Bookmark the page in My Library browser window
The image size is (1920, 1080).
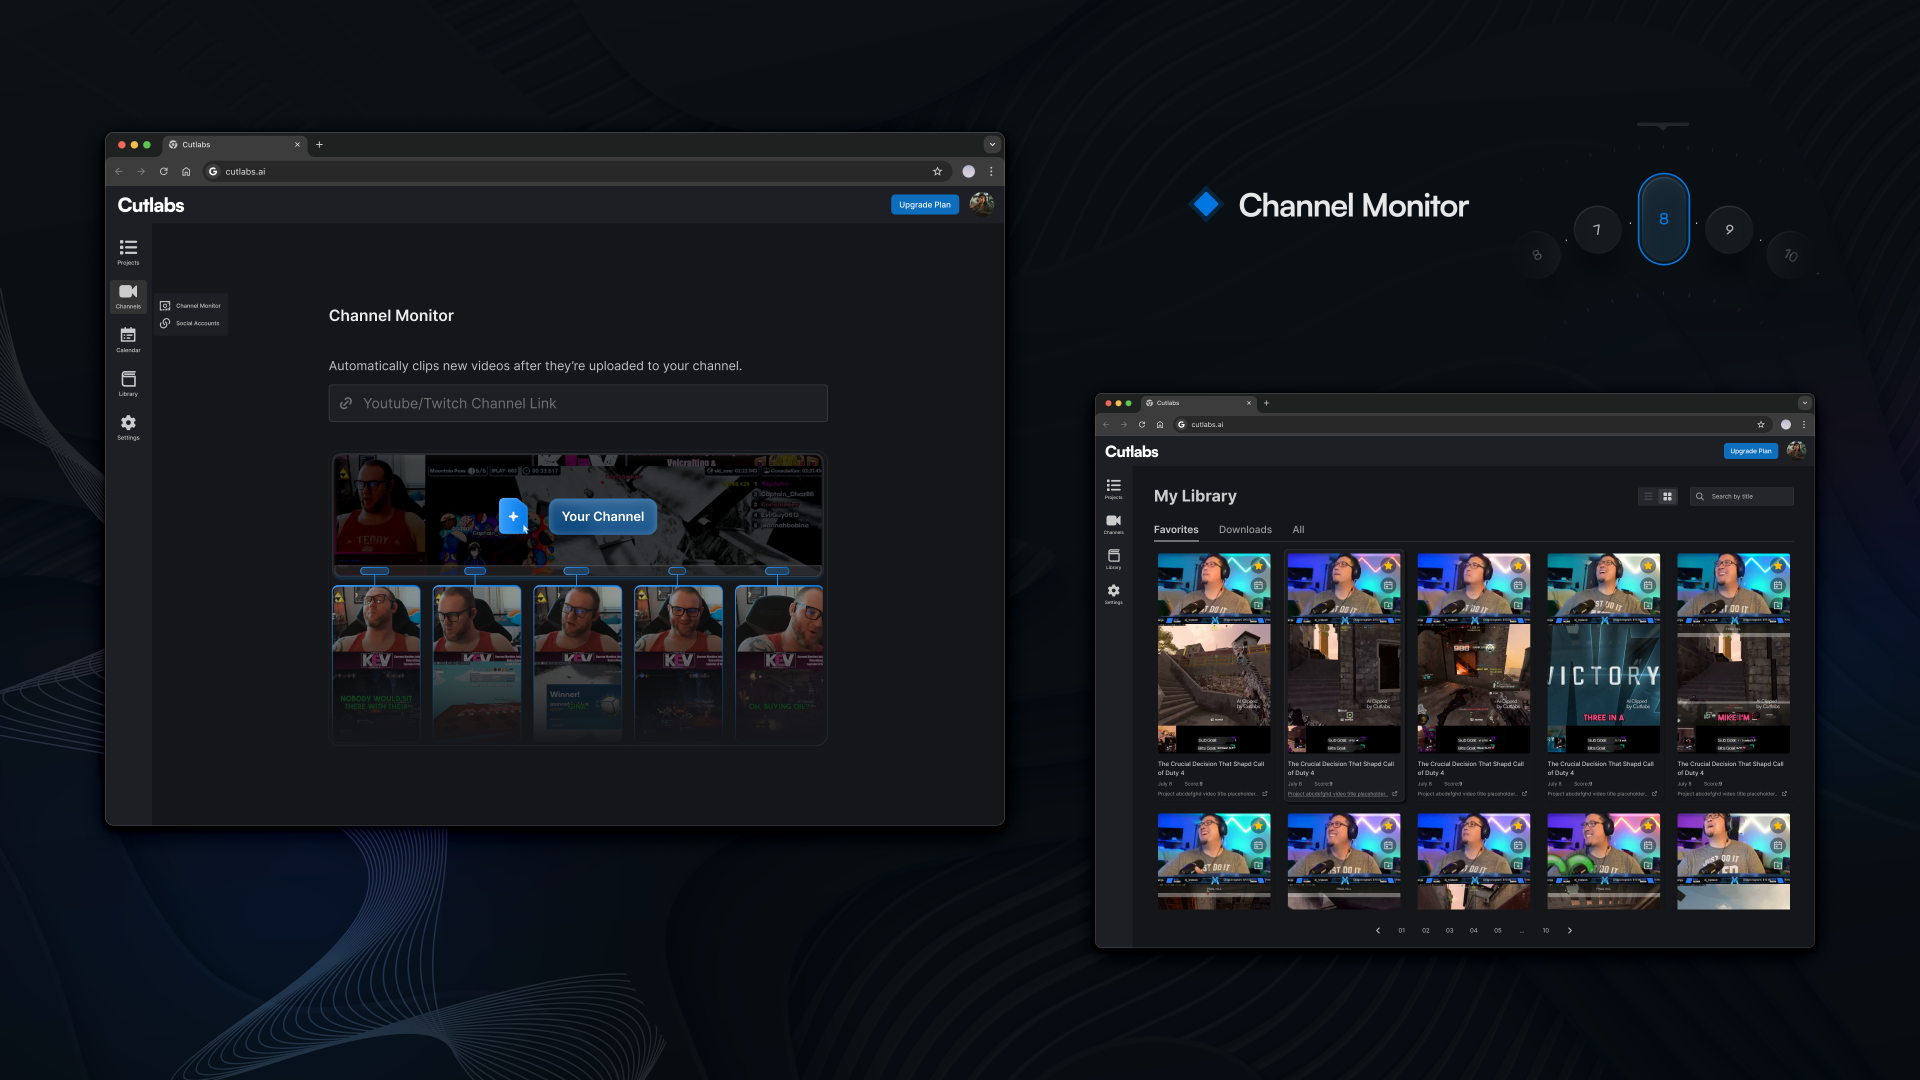(x=1761, y=425)
